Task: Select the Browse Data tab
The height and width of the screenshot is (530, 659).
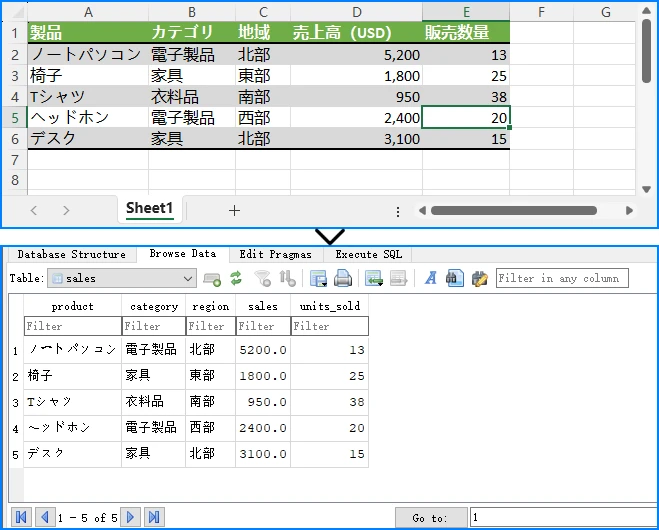Action: click(x=183, y=254)
